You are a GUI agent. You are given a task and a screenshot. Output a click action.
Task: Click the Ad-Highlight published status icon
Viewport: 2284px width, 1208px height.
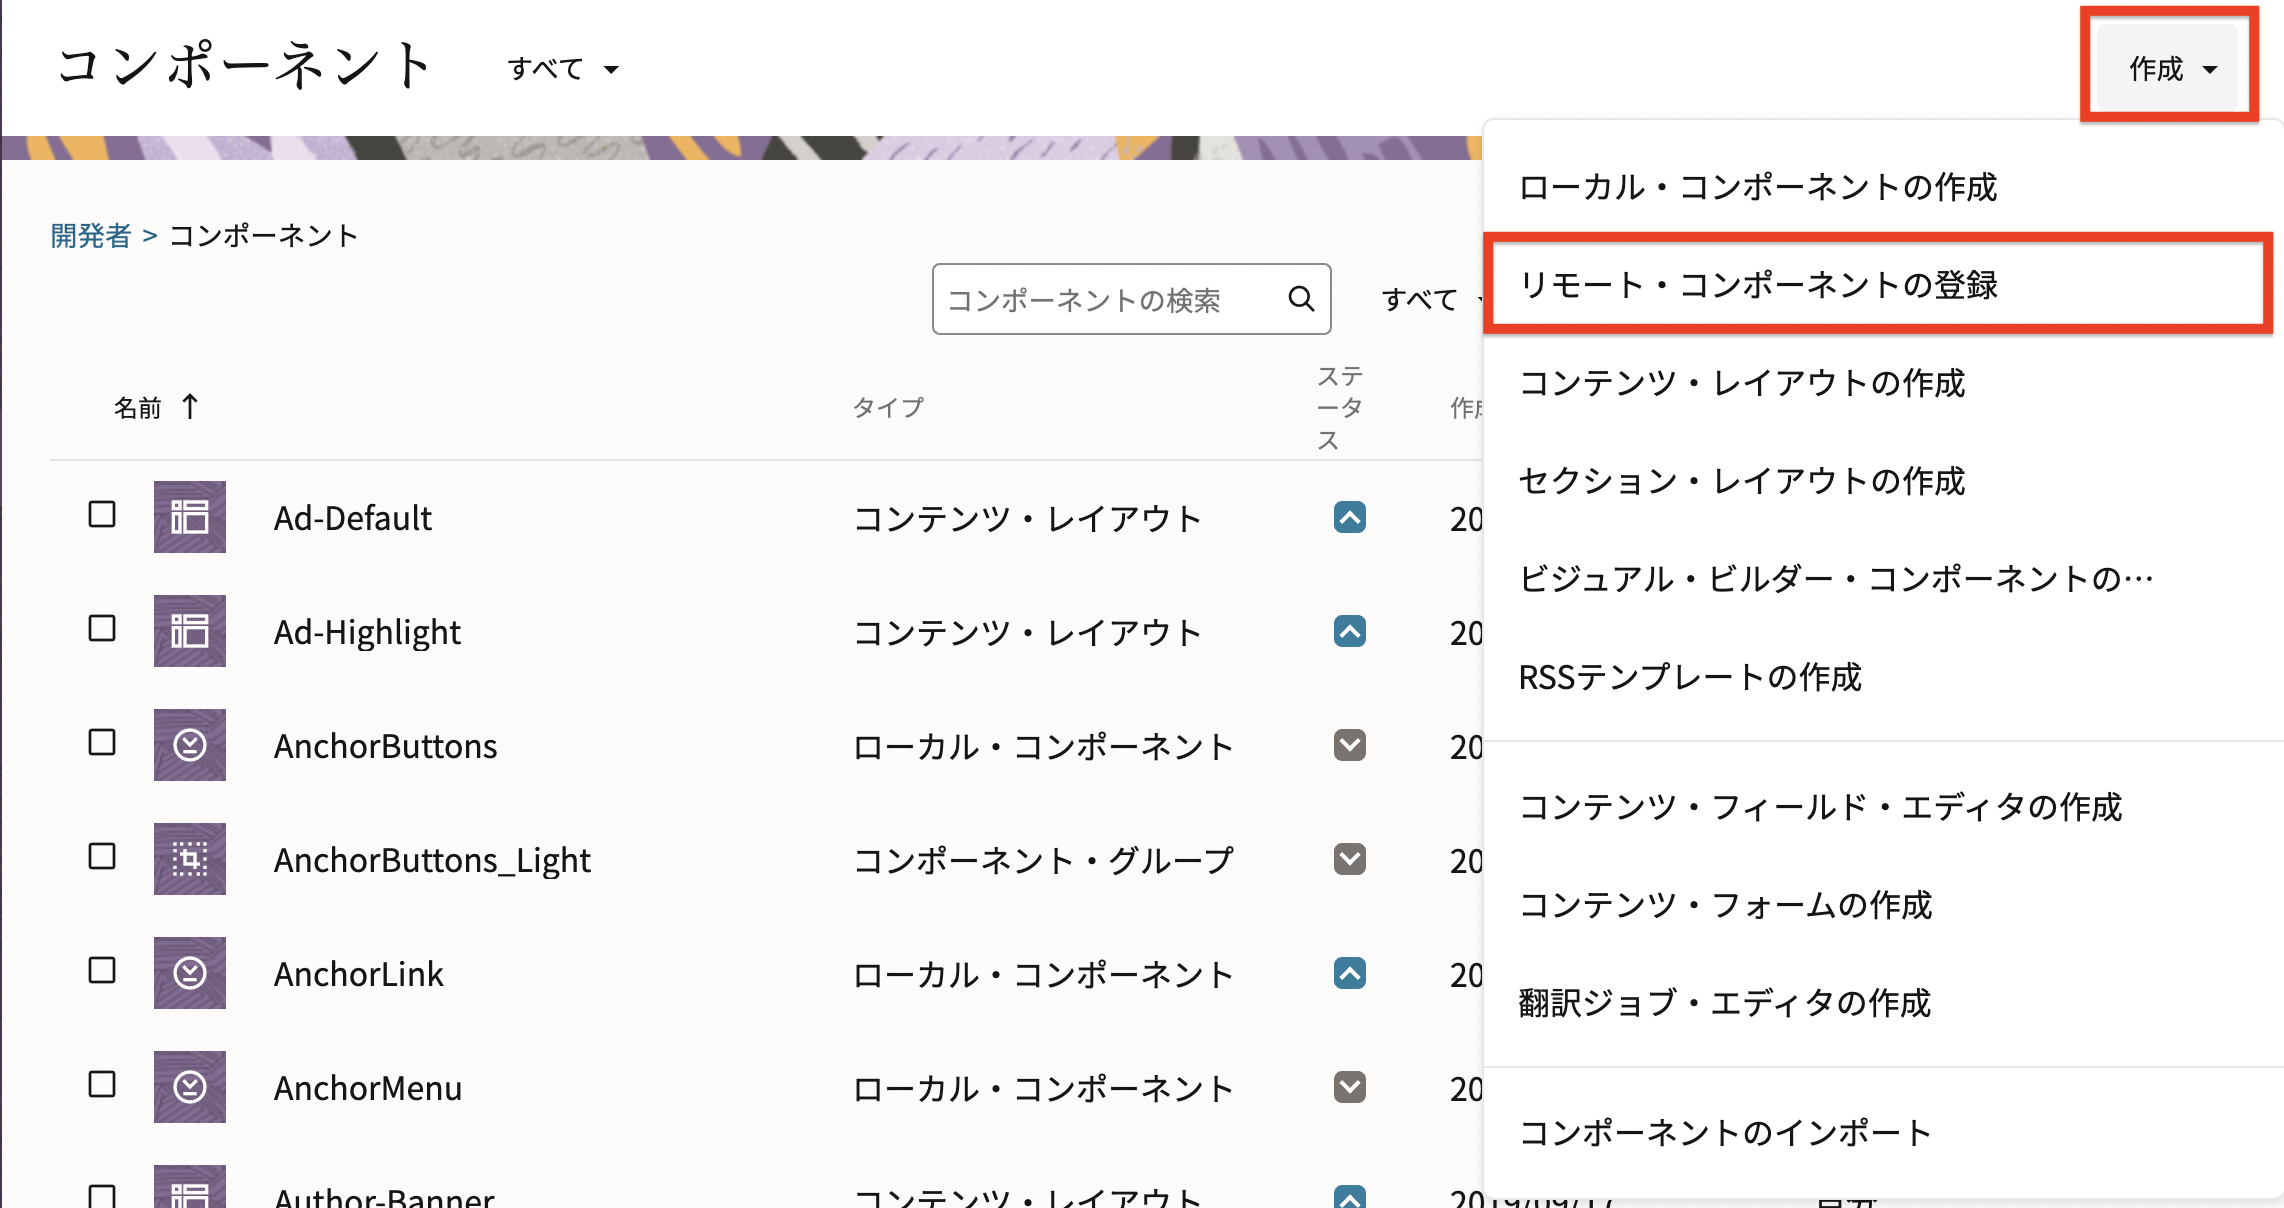[1349, 631]
